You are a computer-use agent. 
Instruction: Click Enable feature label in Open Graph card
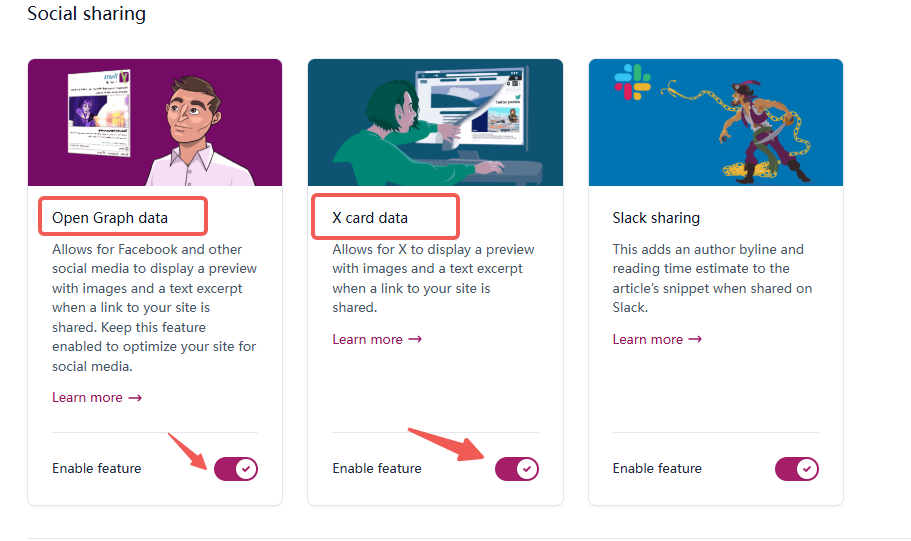pyautogui.click(x=97, y=468)
